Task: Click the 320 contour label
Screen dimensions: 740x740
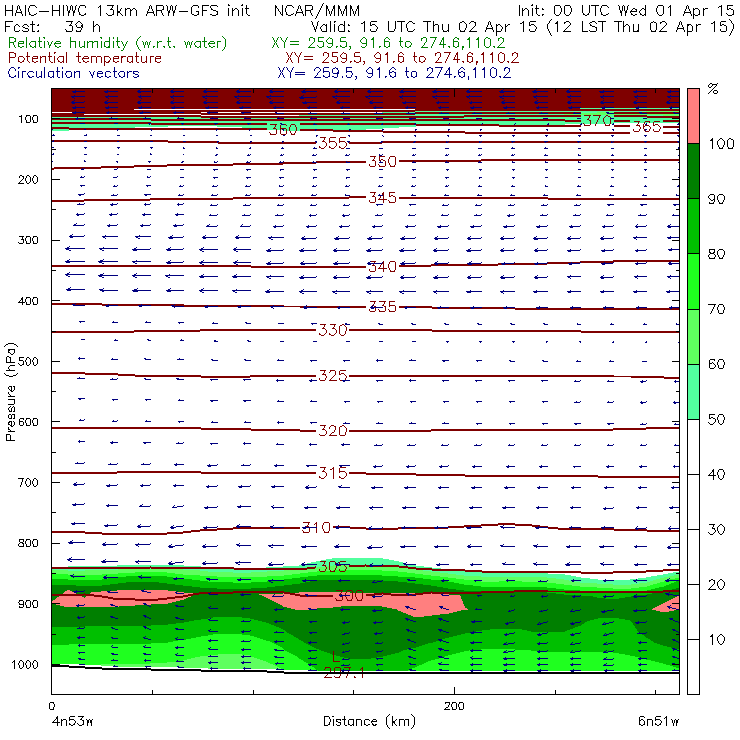Action: (333, 430)
